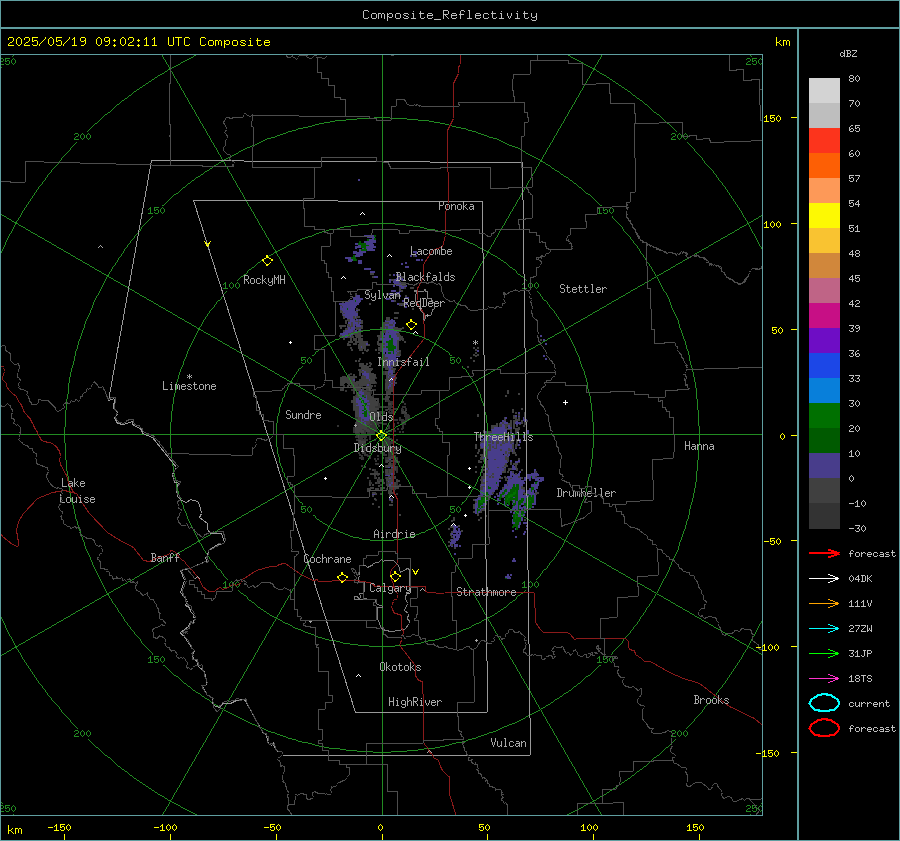The width and height of the screenshot is (900, 841).
Task: Click the 42 dBZ magenta color swatch
Action: [824, 316]
